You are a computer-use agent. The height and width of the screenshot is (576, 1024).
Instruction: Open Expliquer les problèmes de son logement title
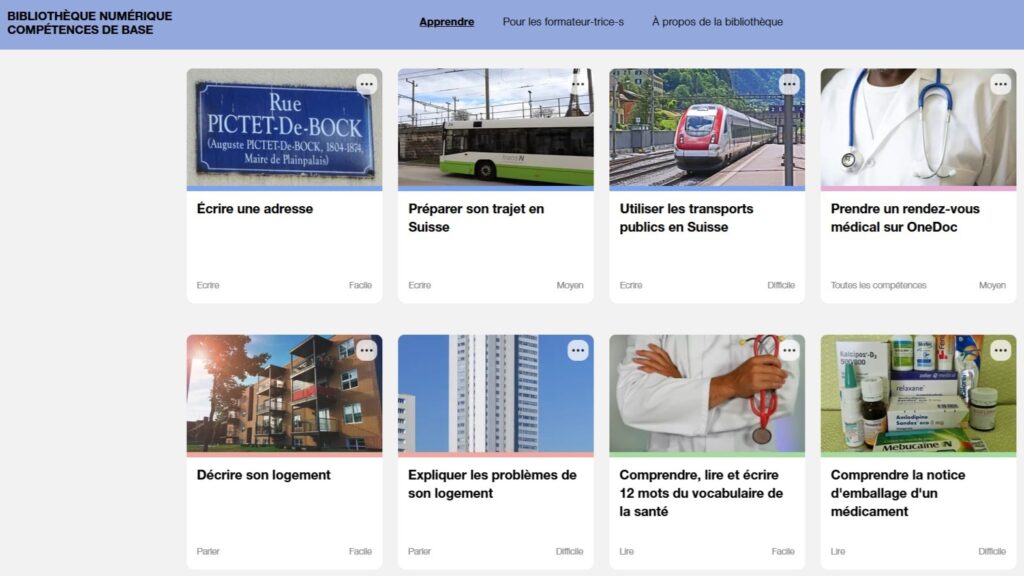492,485
